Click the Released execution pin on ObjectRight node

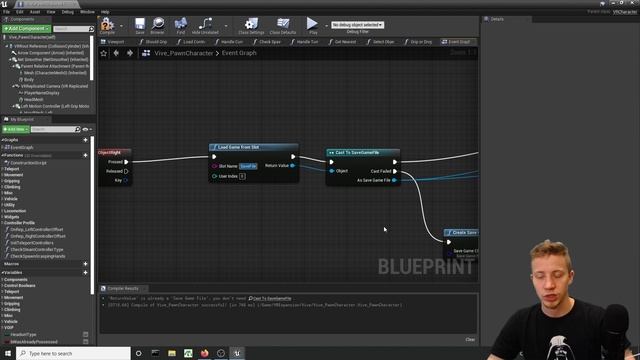(x=126, y=171)
